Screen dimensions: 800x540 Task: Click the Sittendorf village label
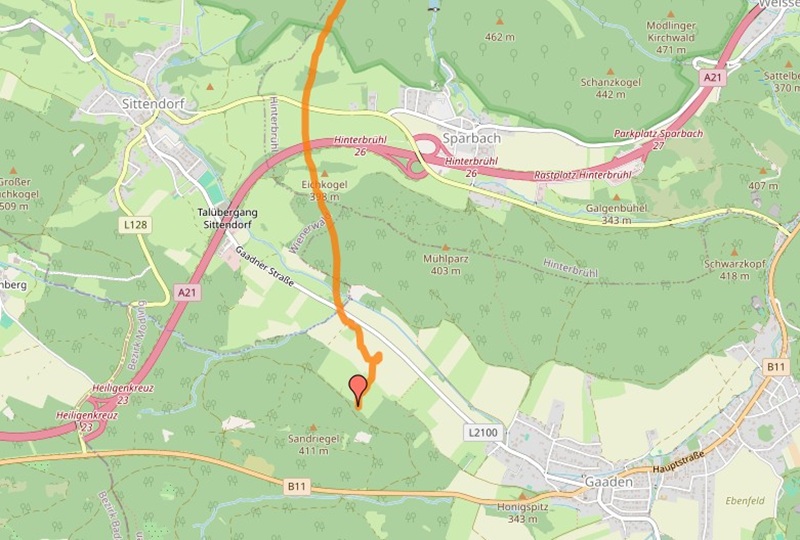tap(153, 104)
